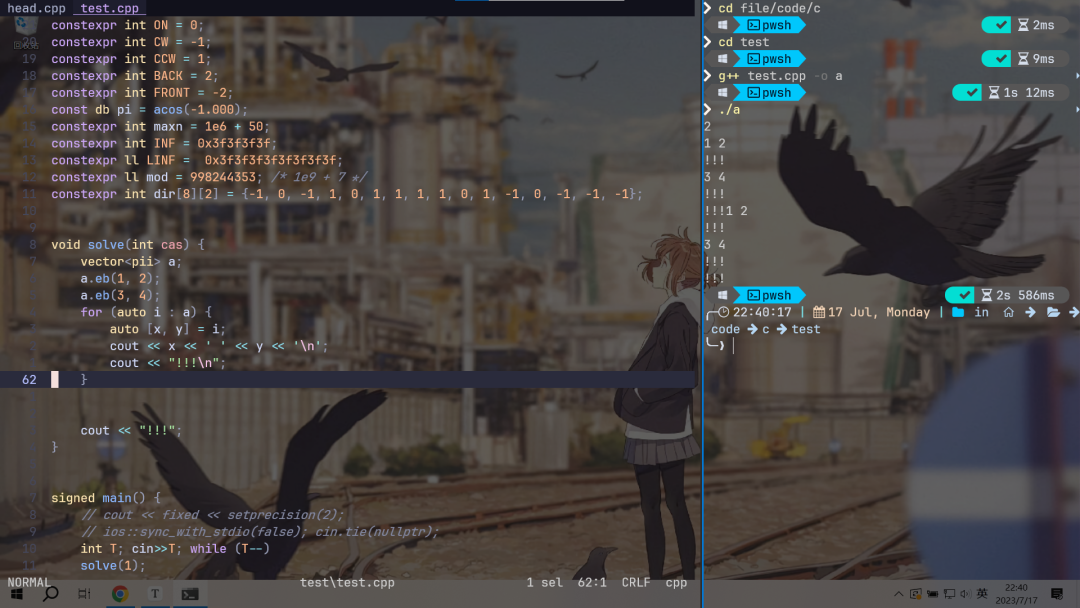Click the 'cpp' language indicator in status line
The width and height of the screenshot is (1080, 608).
(x=676, y=583)
